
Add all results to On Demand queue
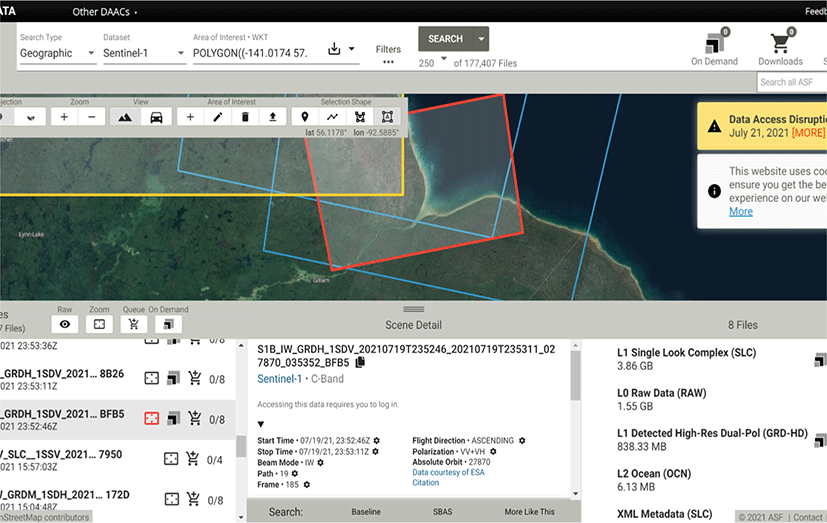point(168,324)
